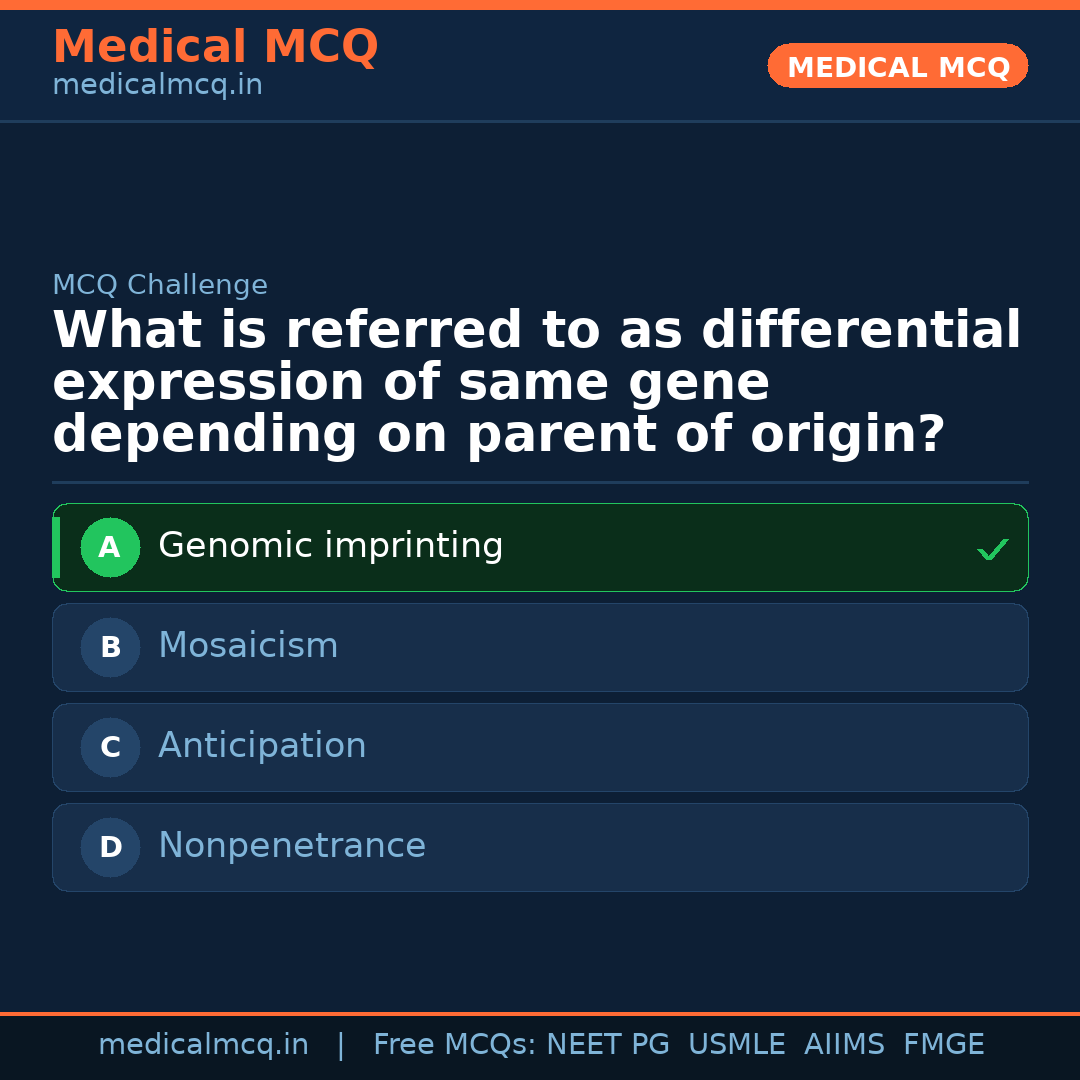This screenshot has height=1080, width=1080.
Task: Select the Nonpenetrance answer text
Action: tap(292, 846)
